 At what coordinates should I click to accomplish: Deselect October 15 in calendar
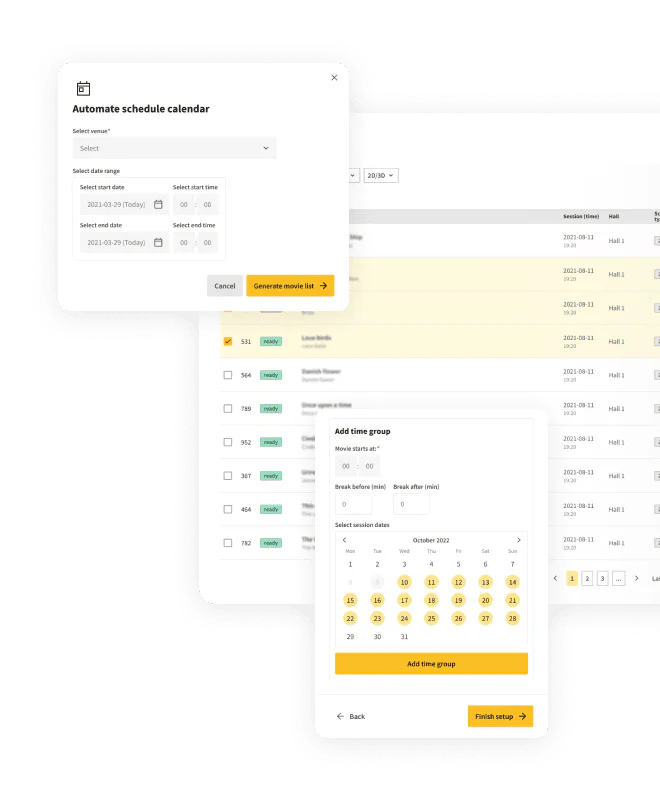pyautogui.click(x=350, y=600)
